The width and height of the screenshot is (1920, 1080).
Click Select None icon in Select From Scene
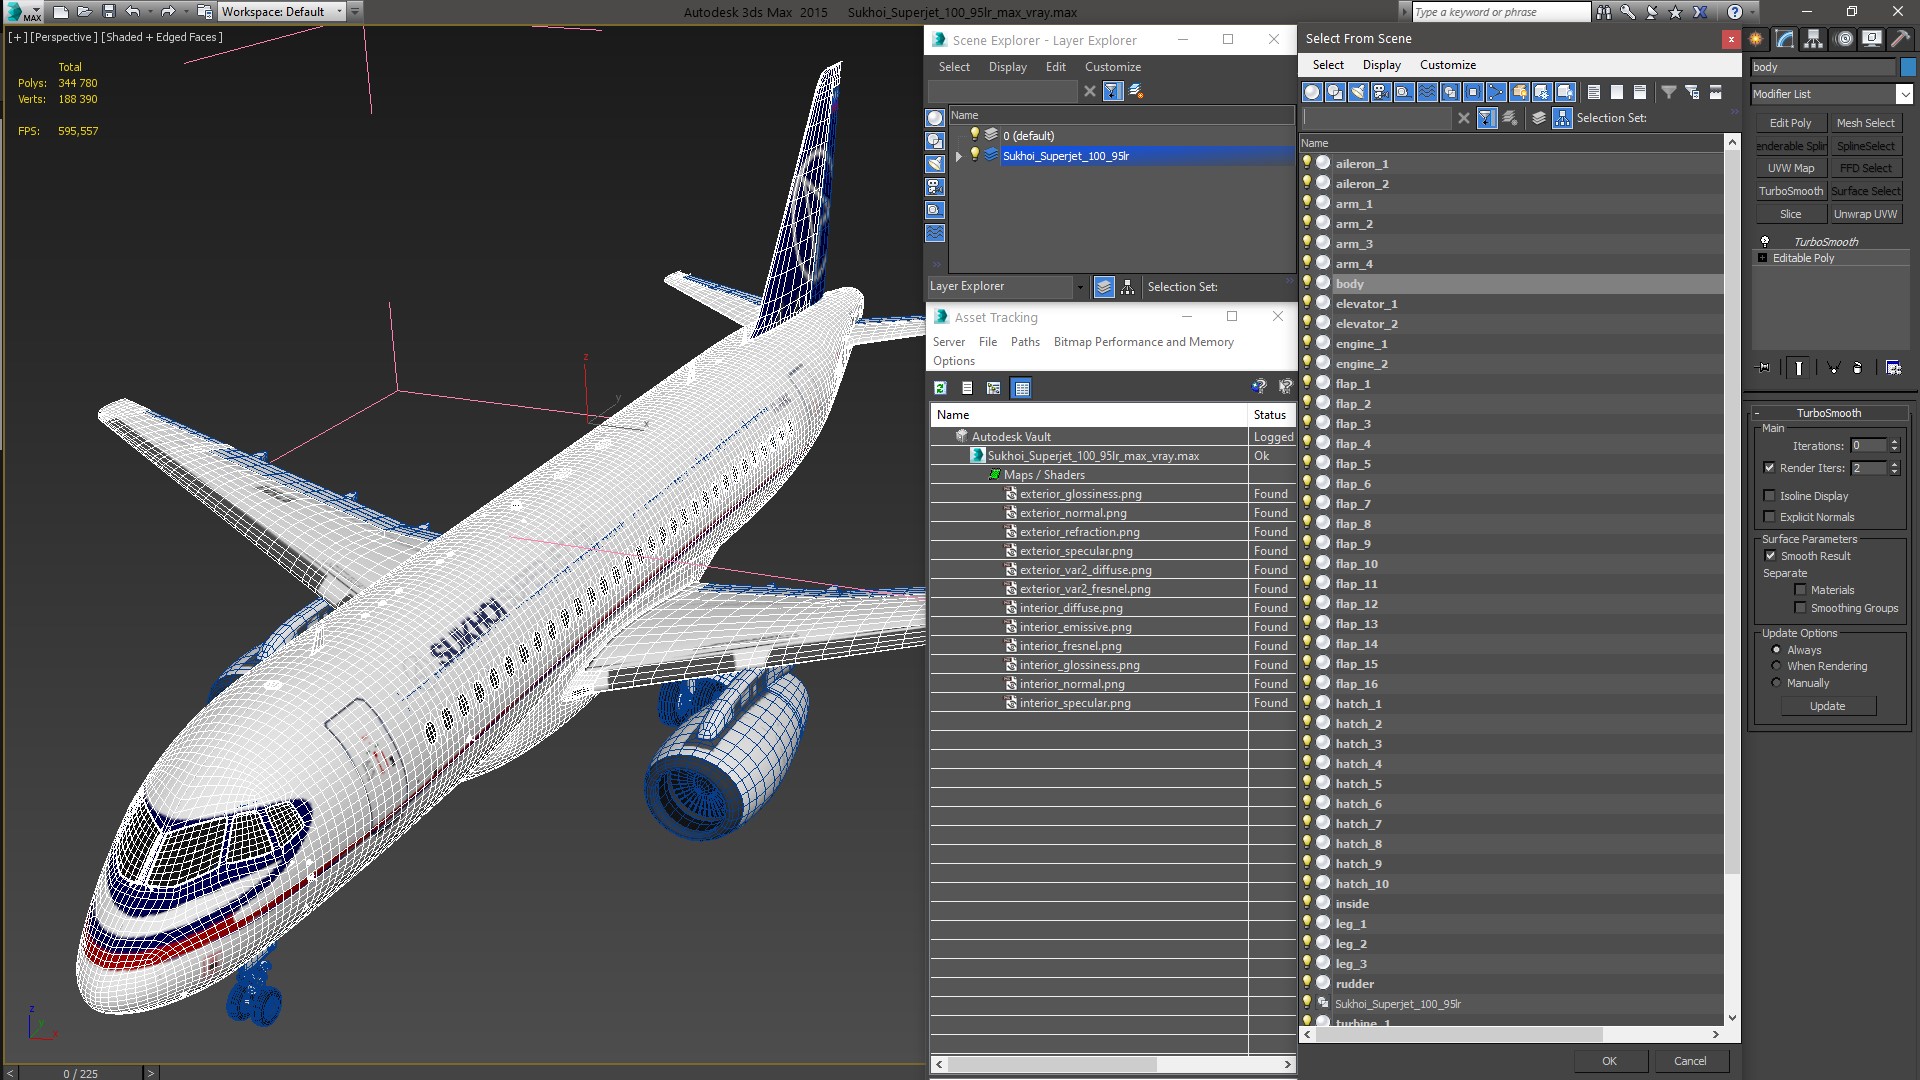[1617, 92]
